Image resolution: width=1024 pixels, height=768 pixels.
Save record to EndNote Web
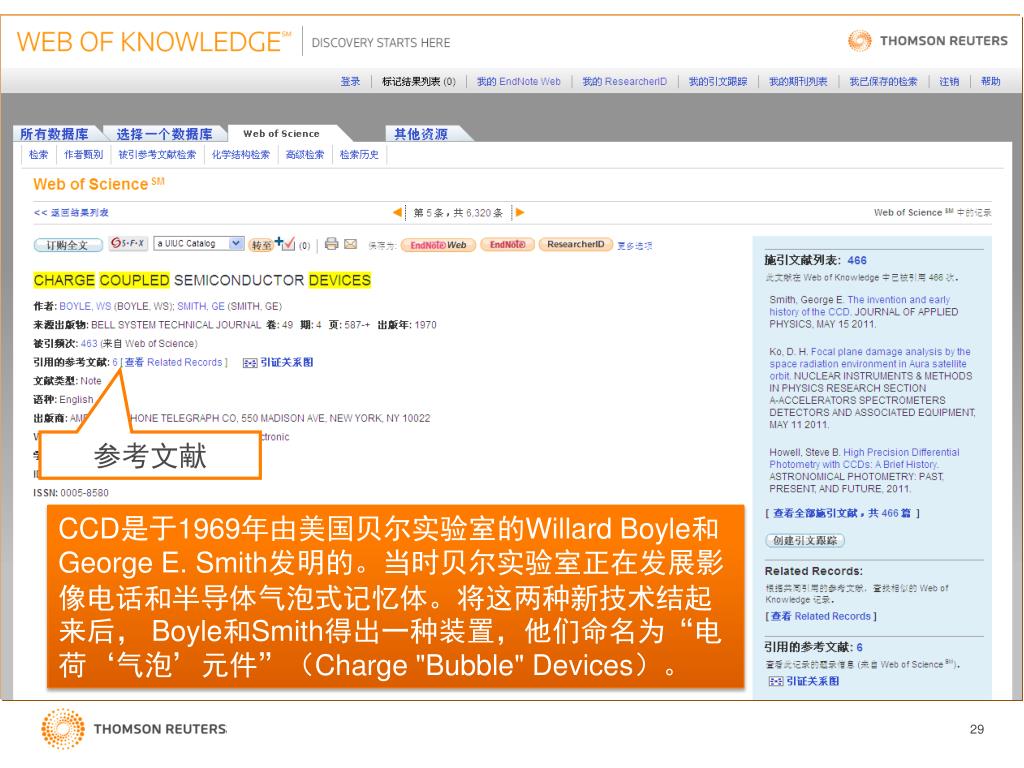[438, 245]
